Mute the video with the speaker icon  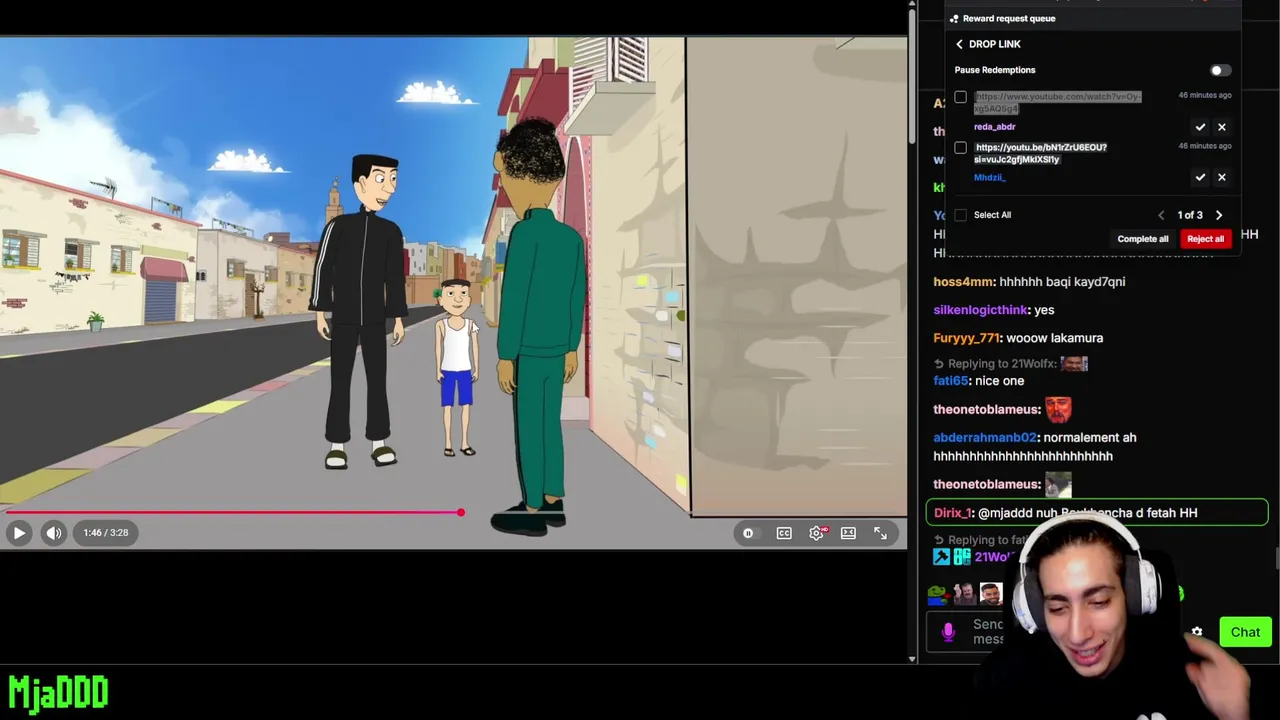click(54, 533)
